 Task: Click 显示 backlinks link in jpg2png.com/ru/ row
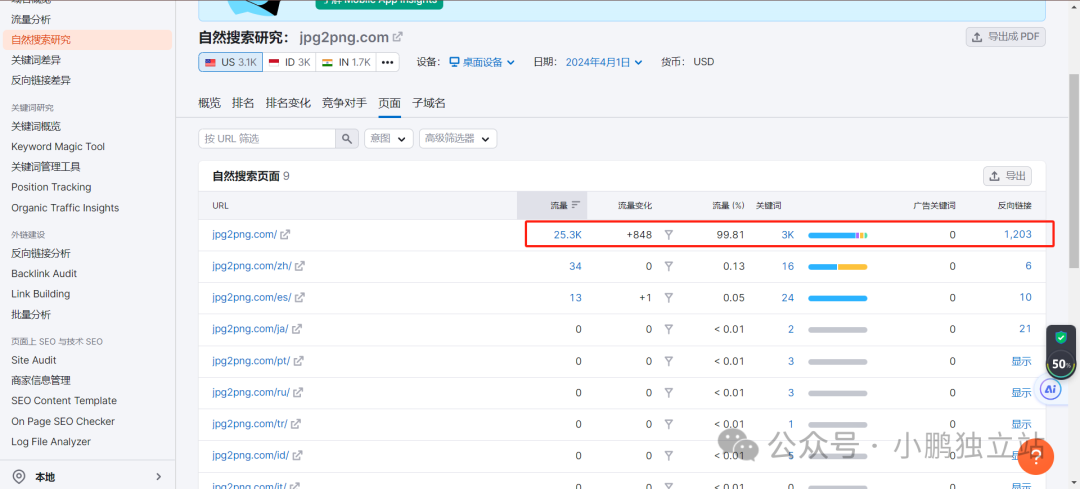coord(1021,393)
